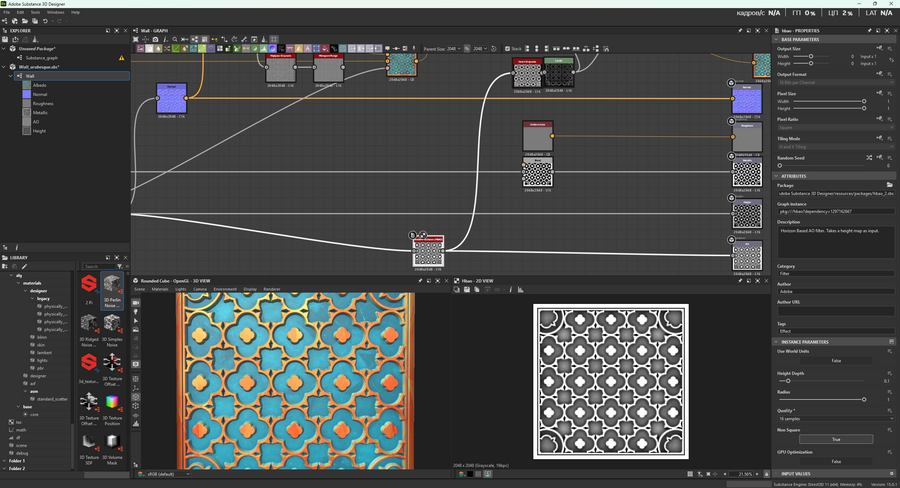Select the 3D Volume Mask node icon

113,442
